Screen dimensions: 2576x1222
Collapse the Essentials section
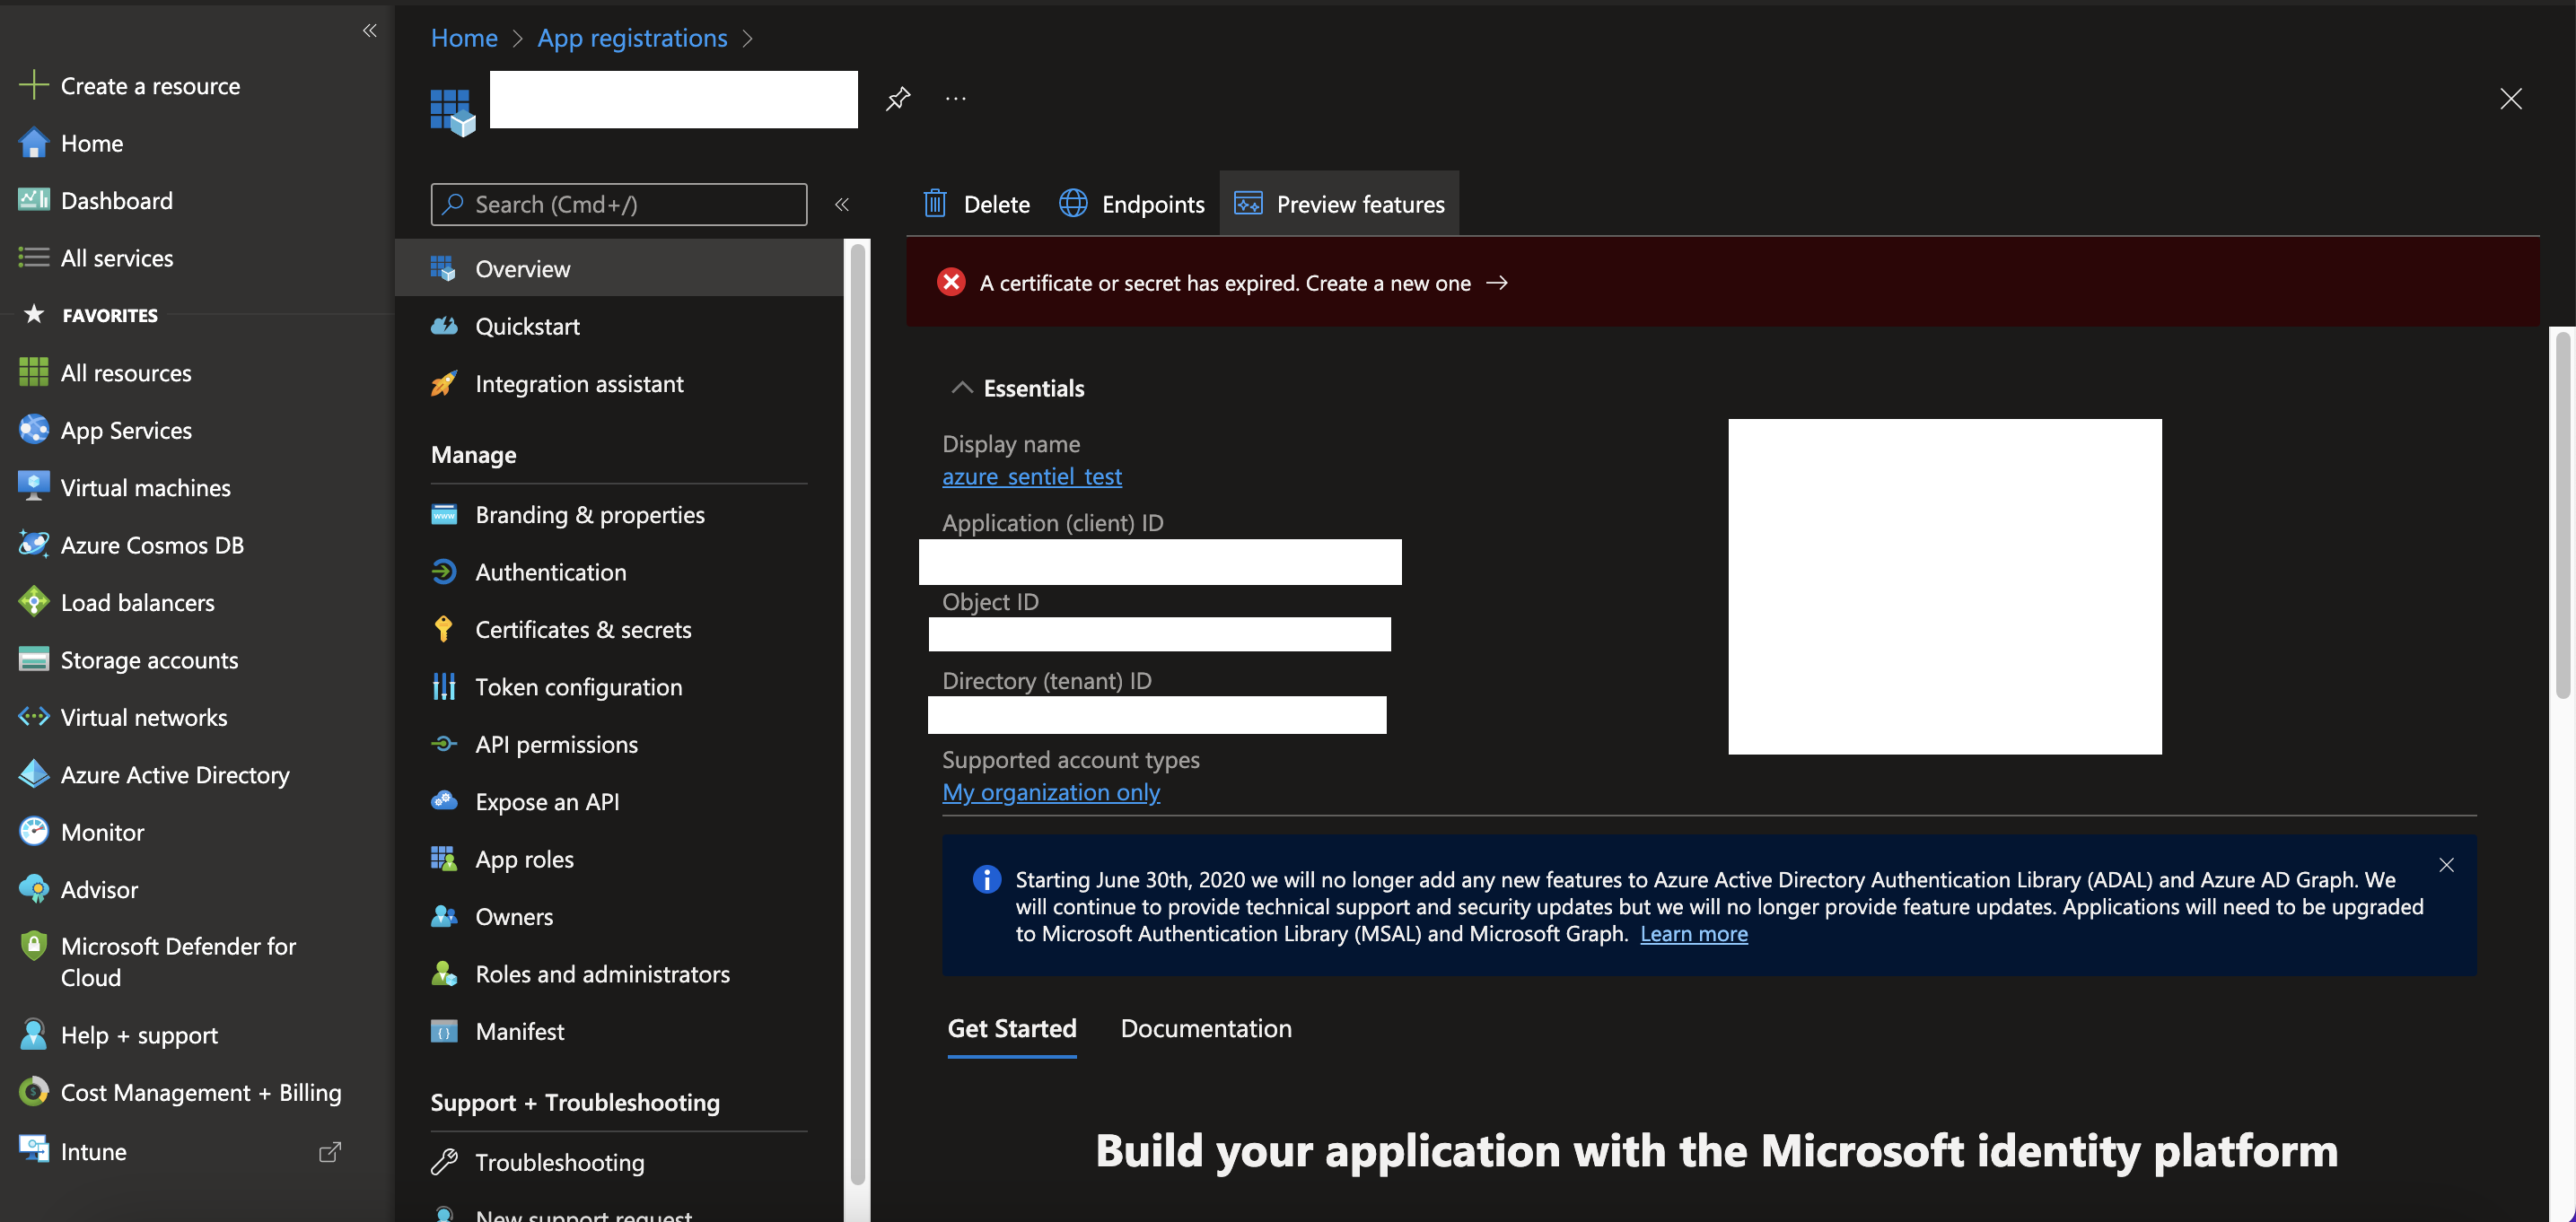coord(961,388)
